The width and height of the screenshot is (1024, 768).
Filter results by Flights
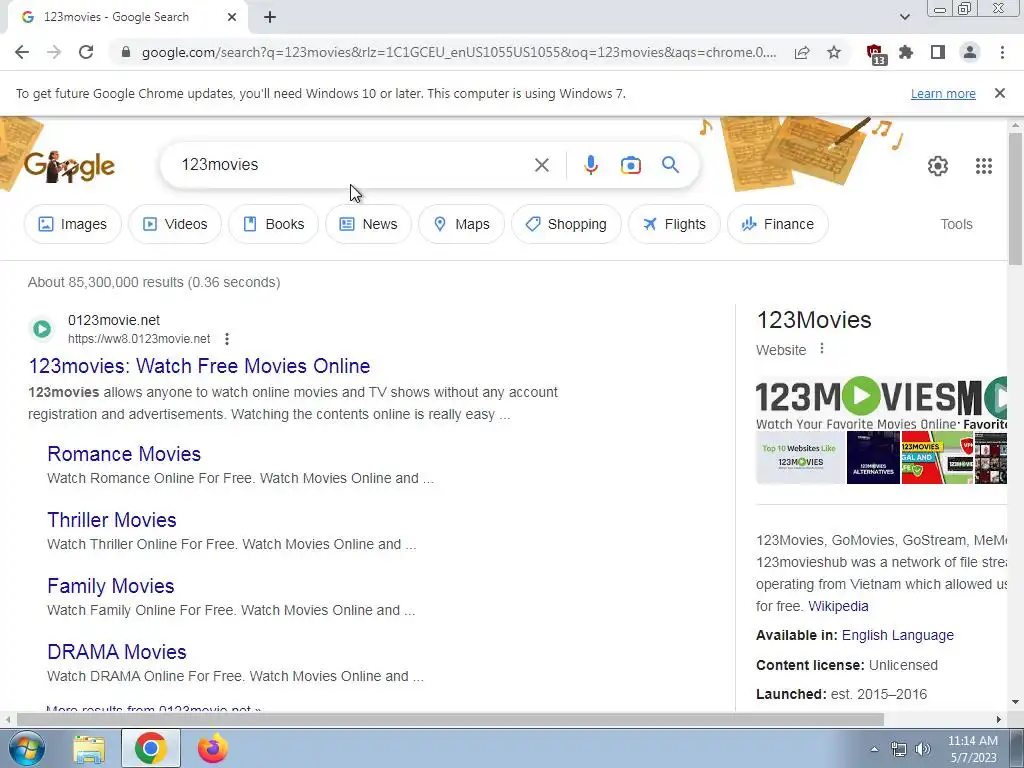pyautogui.click(x=674, y=224)
